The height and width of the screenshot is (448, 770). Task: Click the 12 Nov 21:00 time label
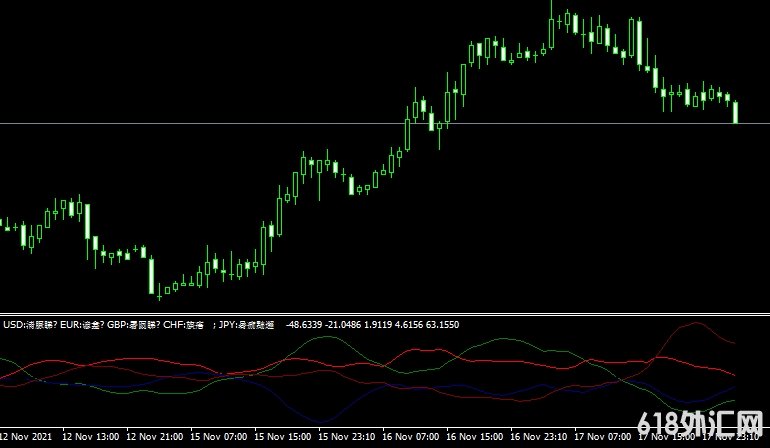(x=155, y=437)
